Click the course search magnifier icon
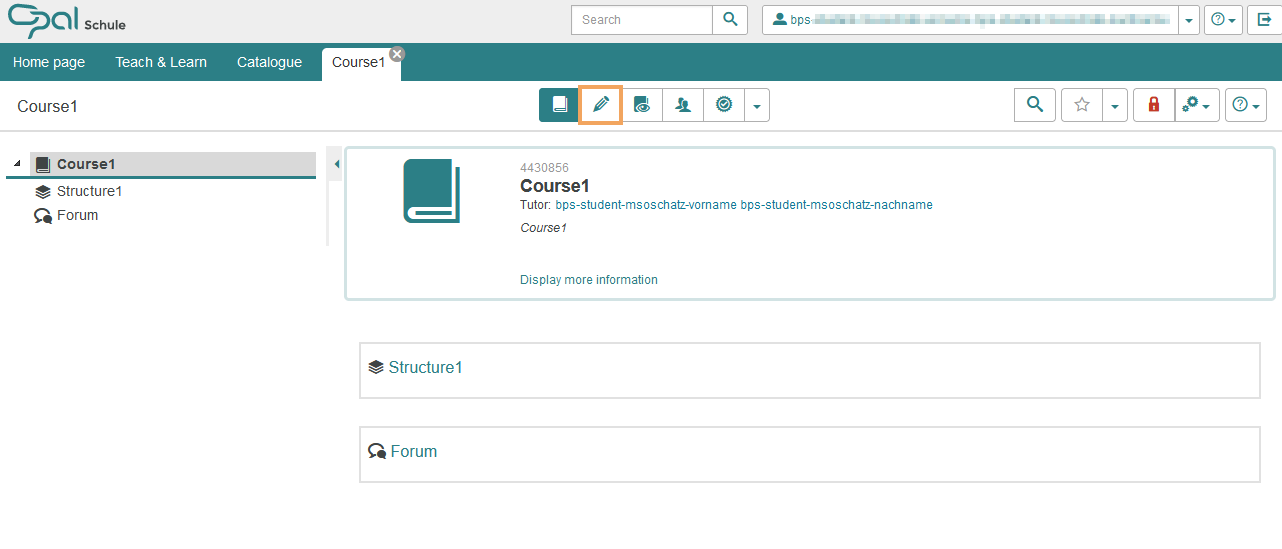 click(x=1035, y=105)
